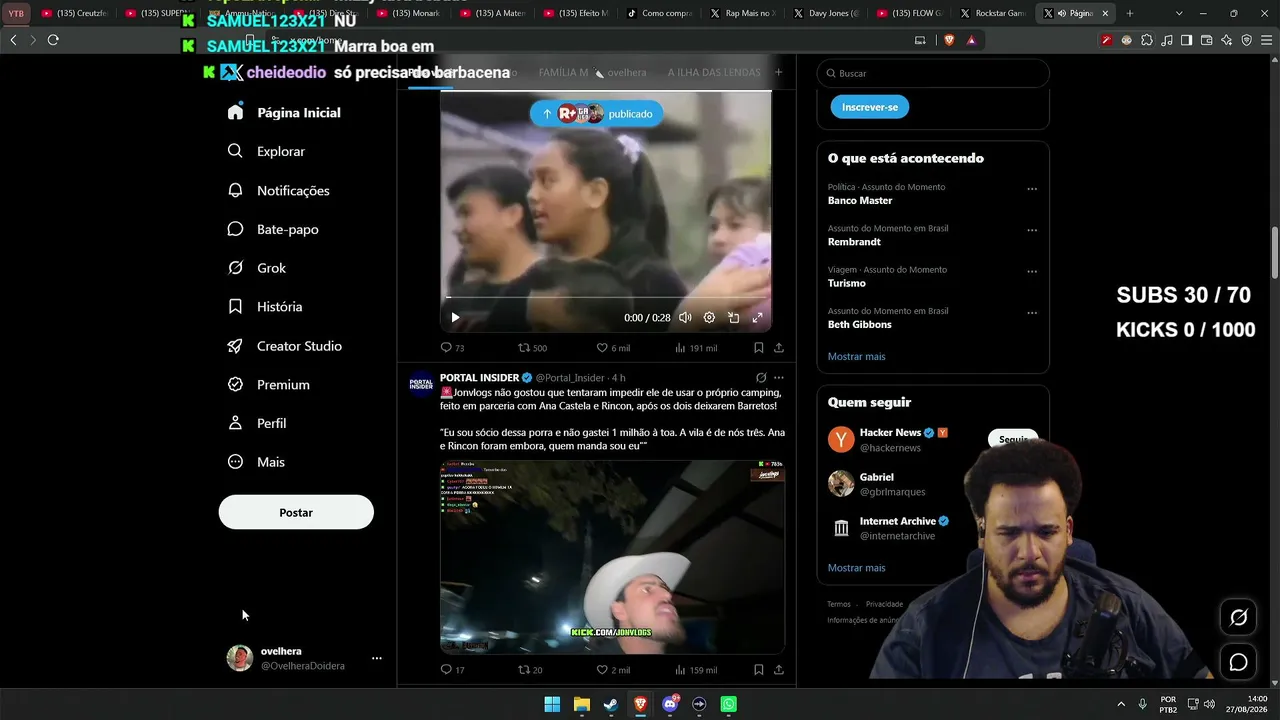Open the browser hamburger menu

point(1266,40)
